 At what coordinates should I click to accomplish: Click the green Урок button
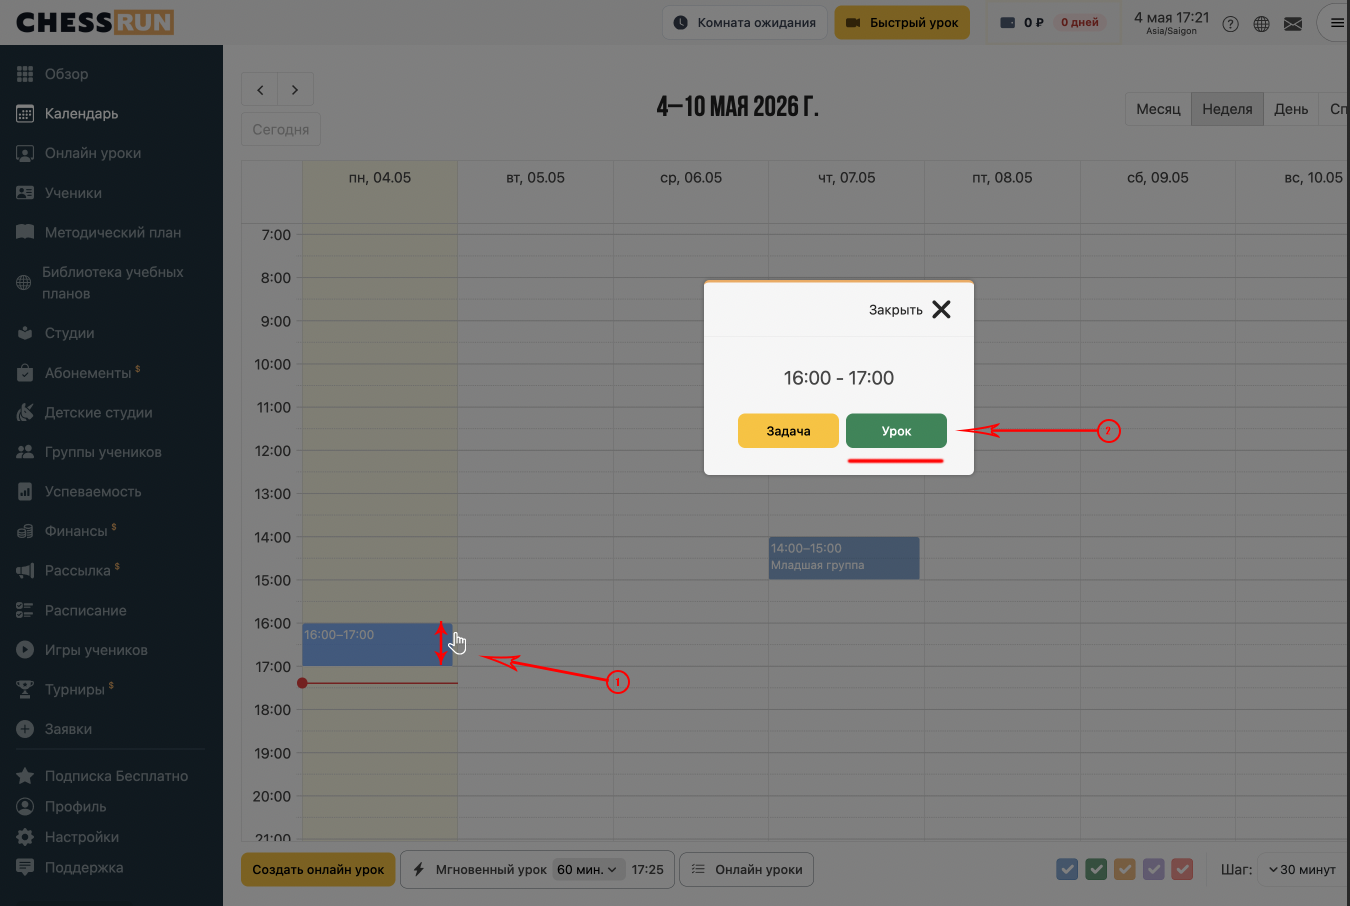point(896,431)
